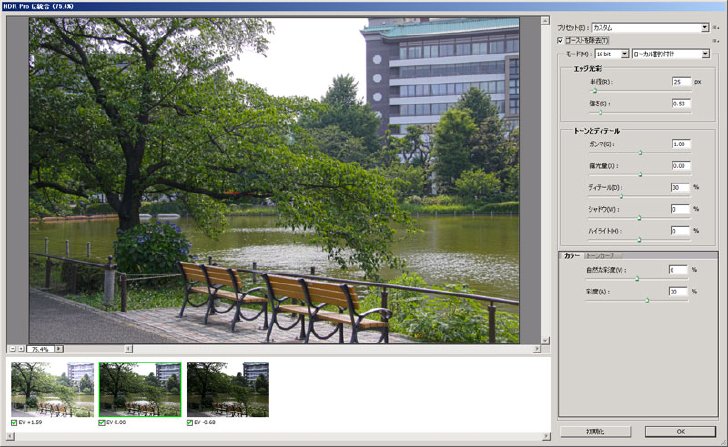The image size is (728, 447).
Task: Click the シャドウ shadow percentage field
Action: pyautogui.click(x=680, y=209)
